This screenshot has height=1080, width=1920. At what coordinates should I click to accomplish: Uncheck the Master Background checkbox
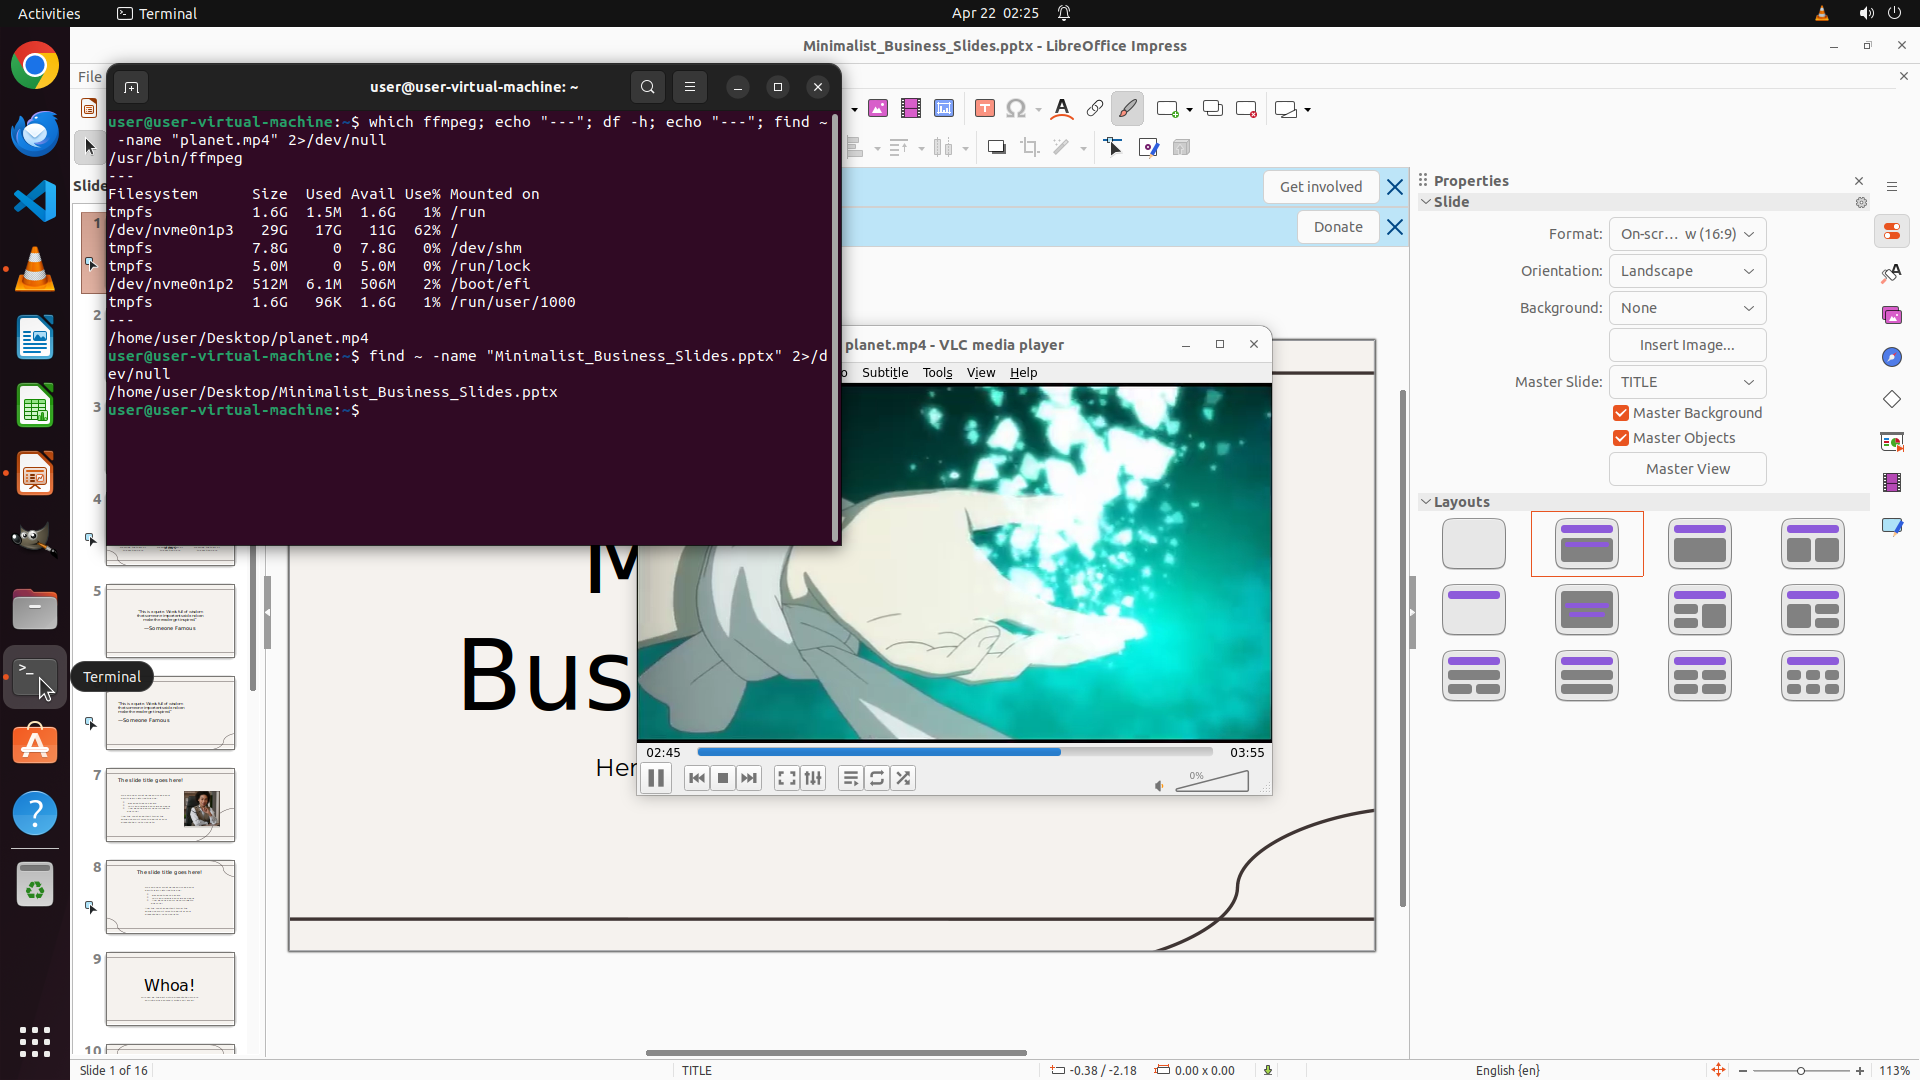[1621, 413]
